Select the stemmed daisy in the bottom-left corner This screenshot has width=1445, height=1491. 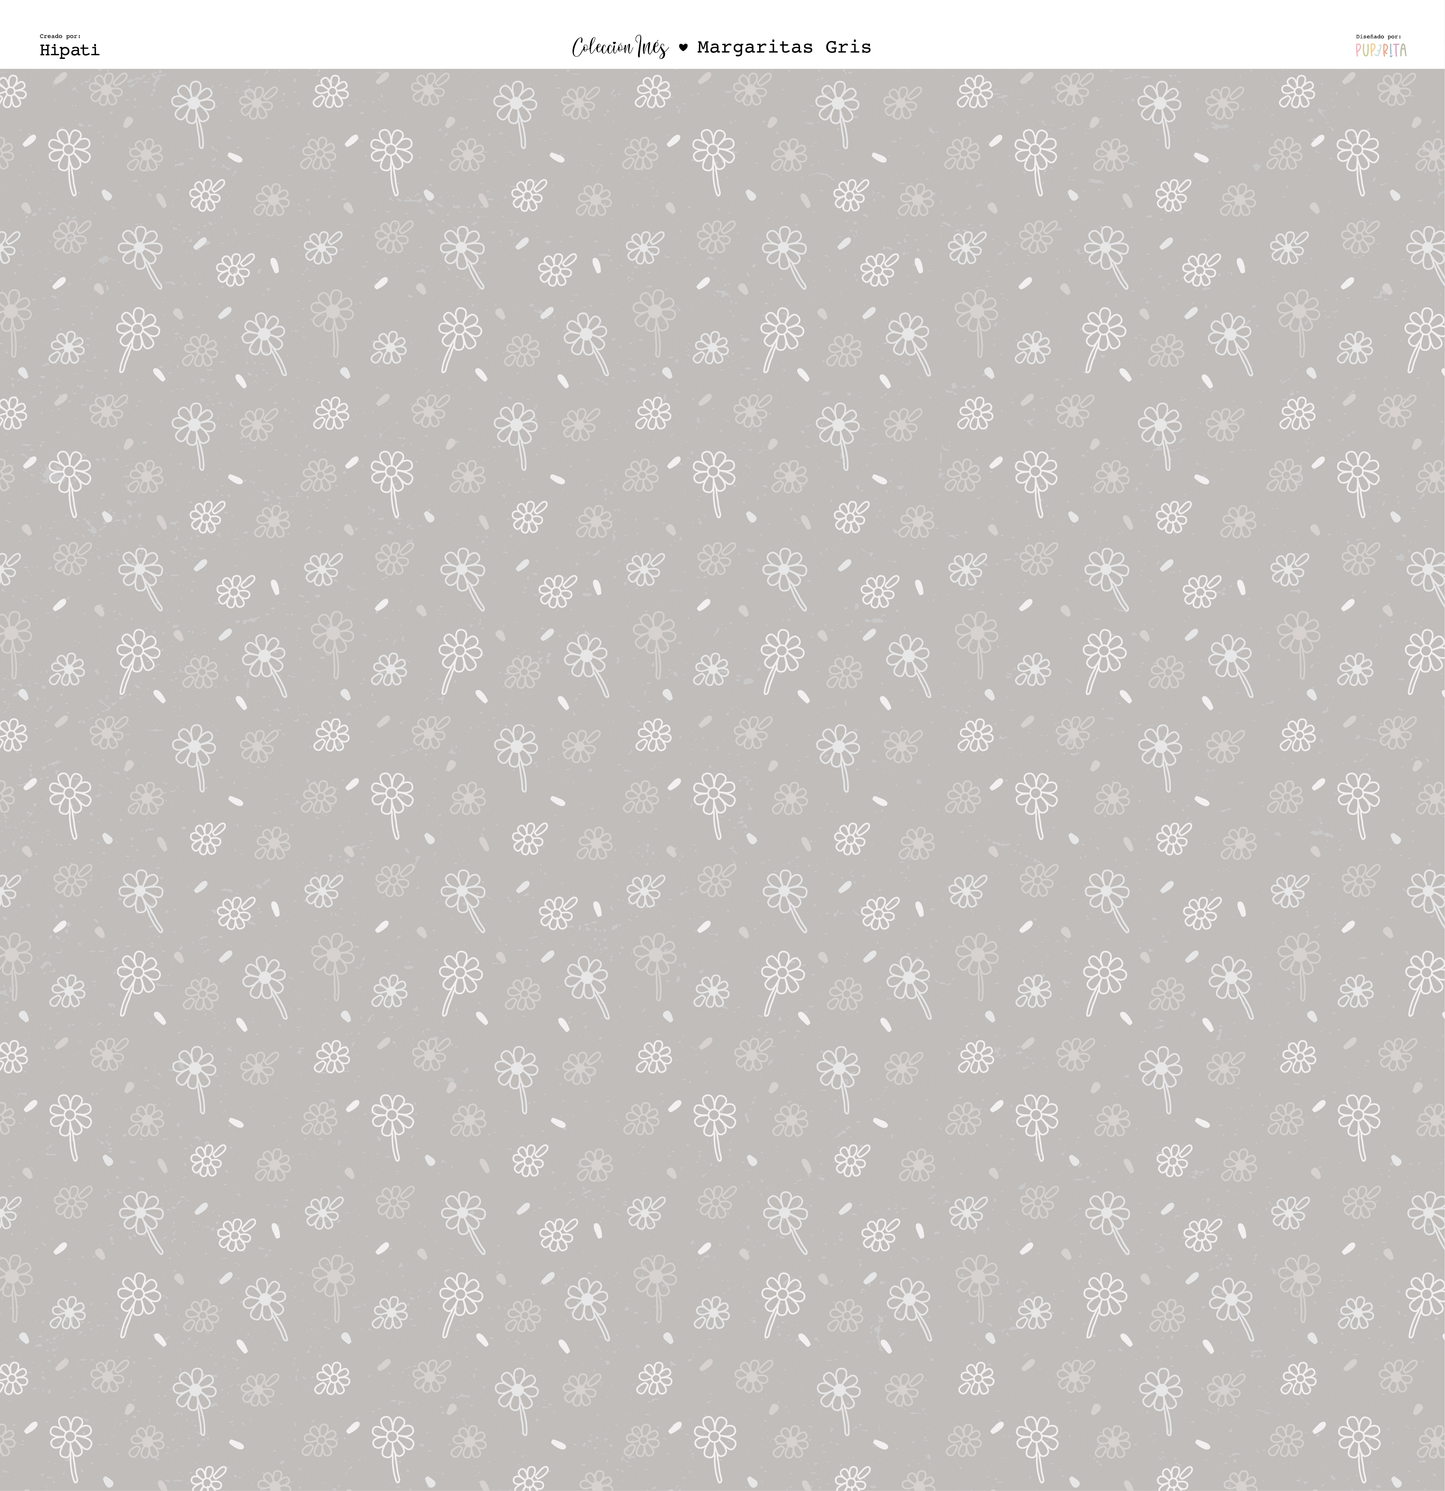click(x=70, y=1440)
